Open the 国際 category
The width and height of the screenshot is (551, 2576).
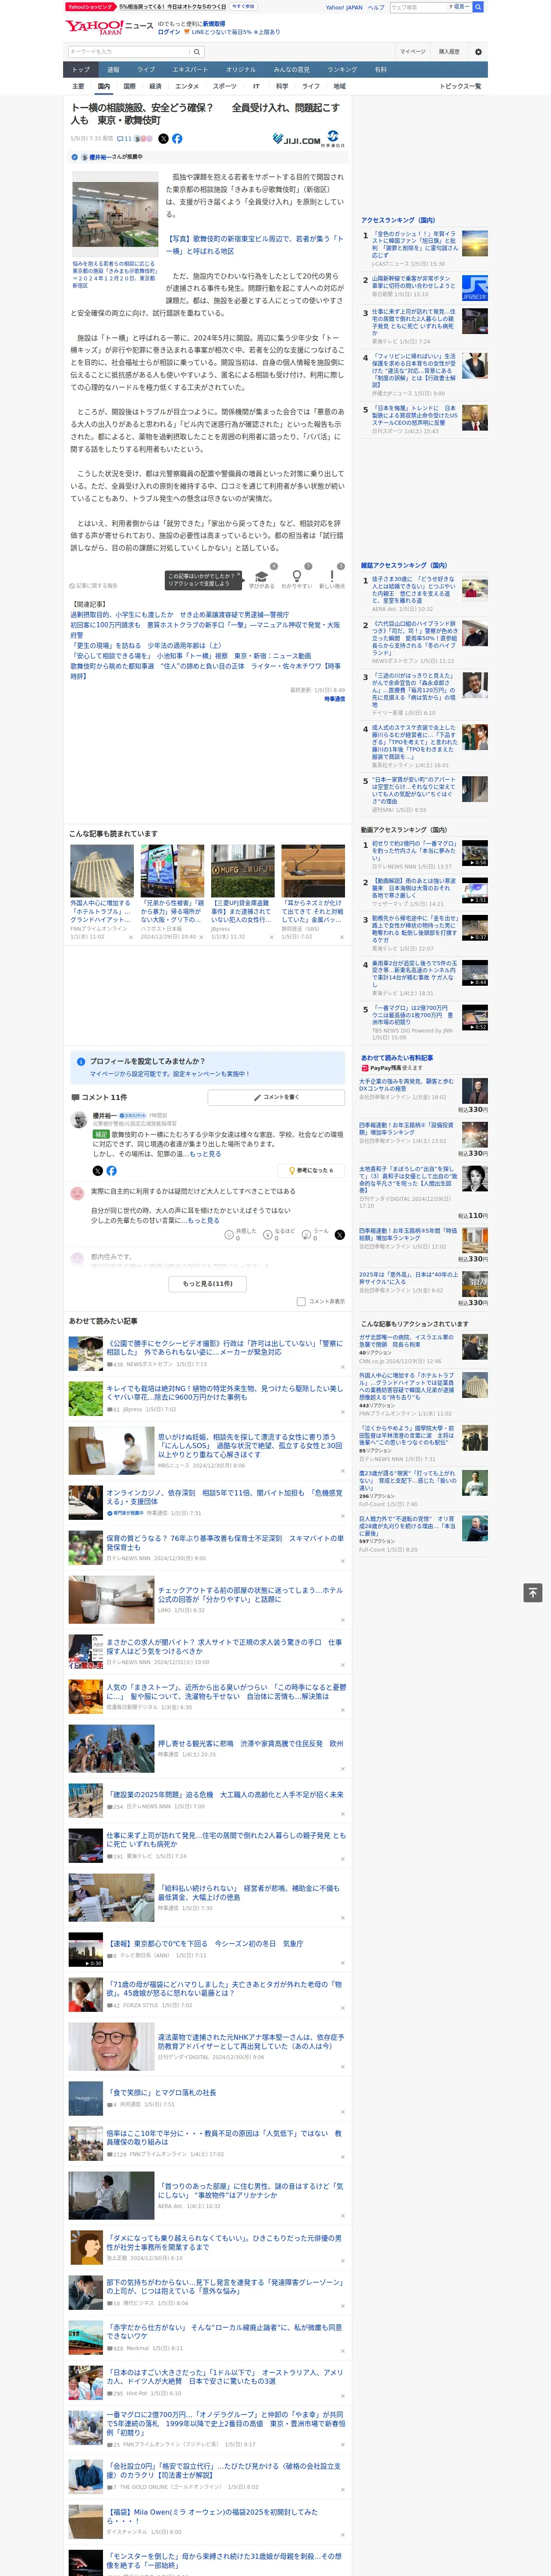(129, 86)
